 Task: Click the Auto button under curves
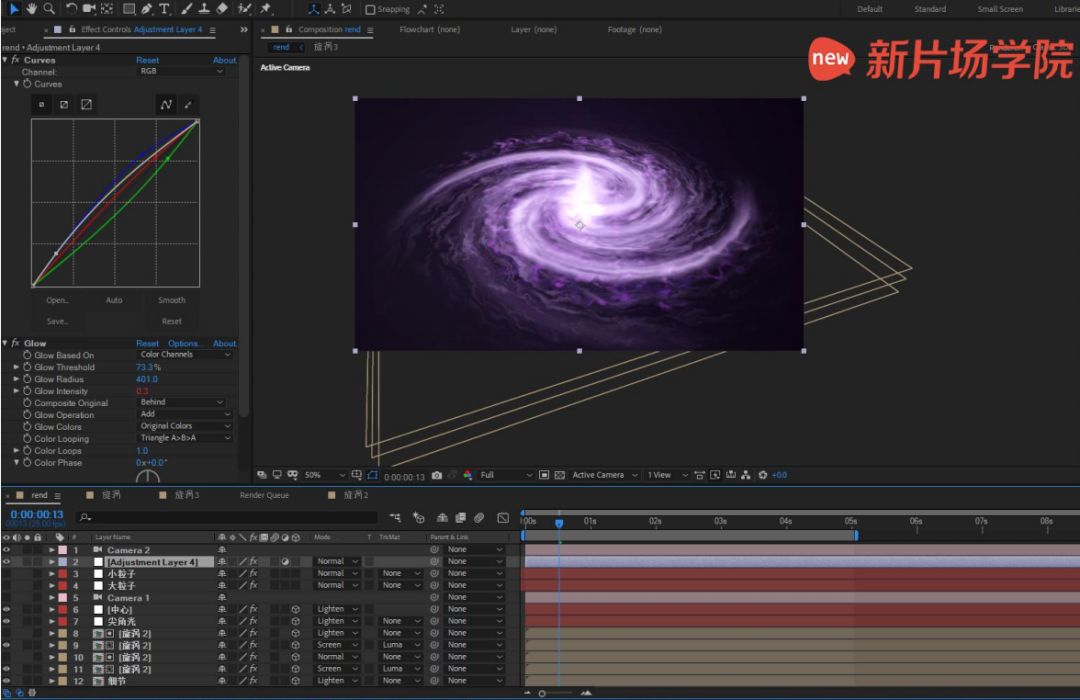(114, 300)
